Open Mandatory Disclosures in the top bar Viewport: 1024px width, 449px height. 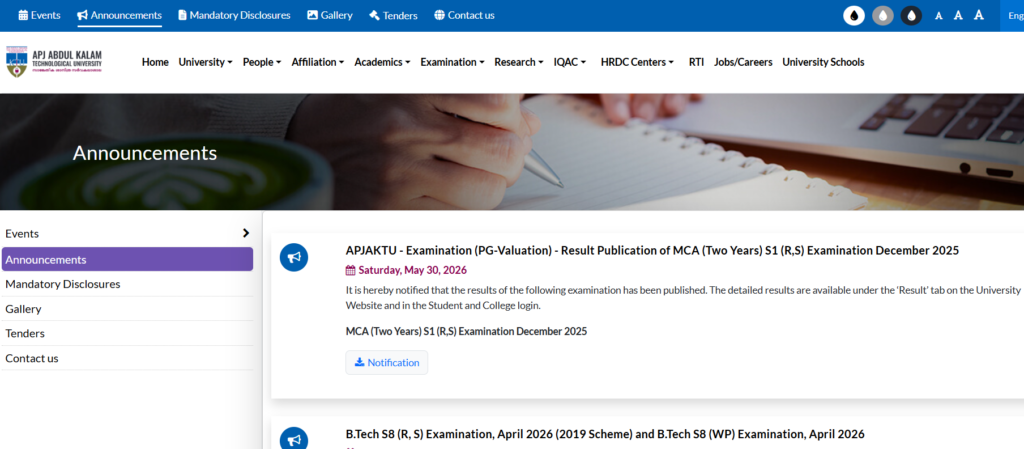click(234, 15)
